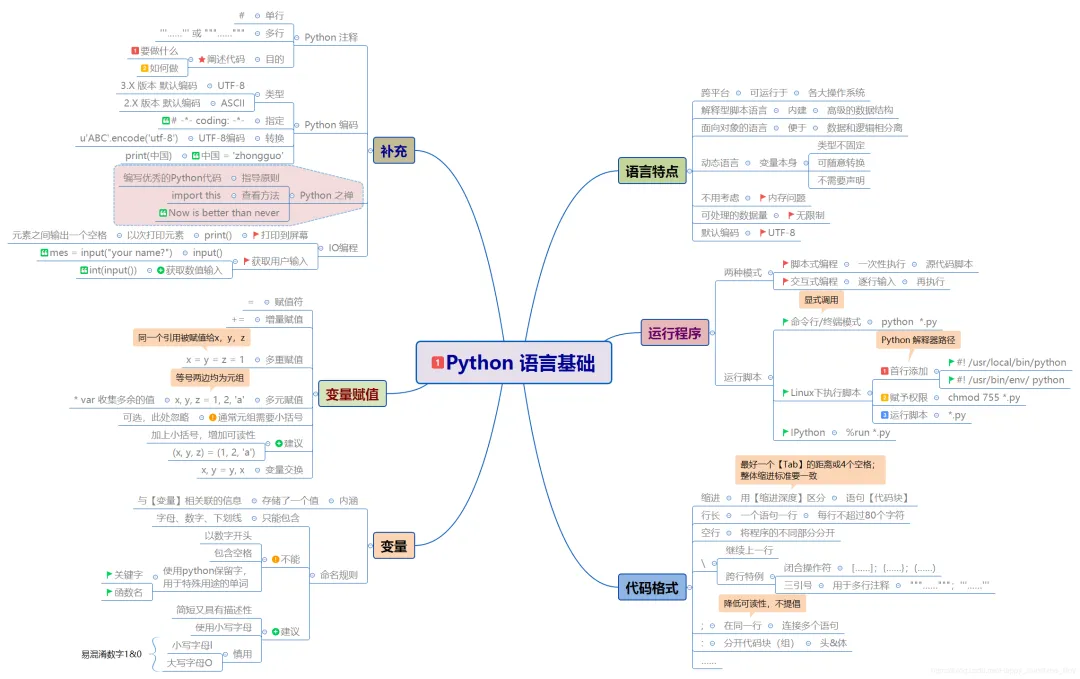Click the green note icon beside mes = input("your name?")

[44, 253]
